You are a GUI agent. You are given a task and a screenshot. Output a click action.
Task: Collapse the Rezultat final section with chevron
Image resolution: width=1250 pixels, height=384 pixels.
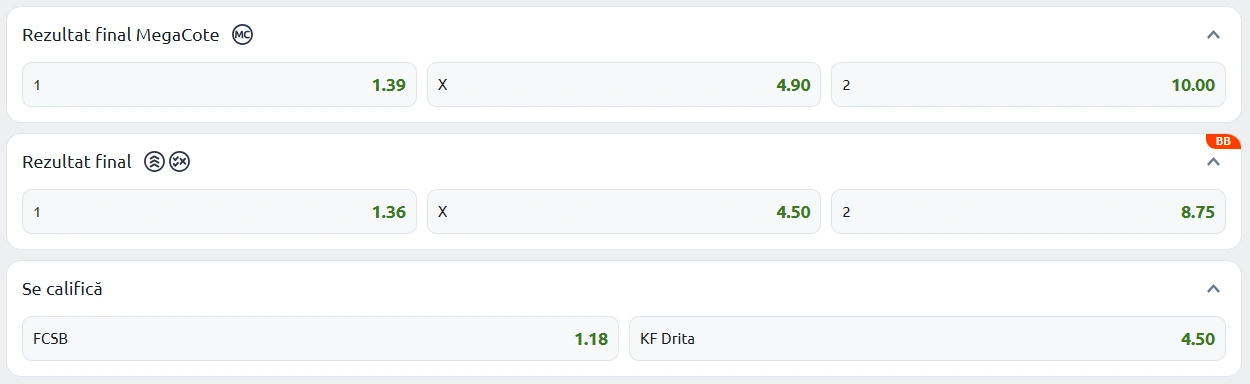[1213, 162]
